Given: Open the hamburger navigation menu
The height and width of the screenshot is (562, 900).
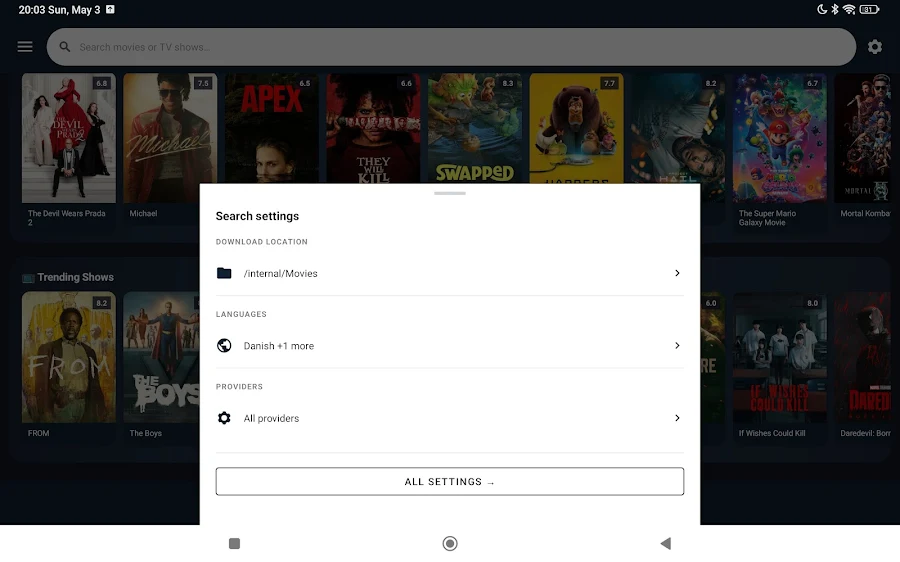Looking at the screenshot, I should (25, 46).
